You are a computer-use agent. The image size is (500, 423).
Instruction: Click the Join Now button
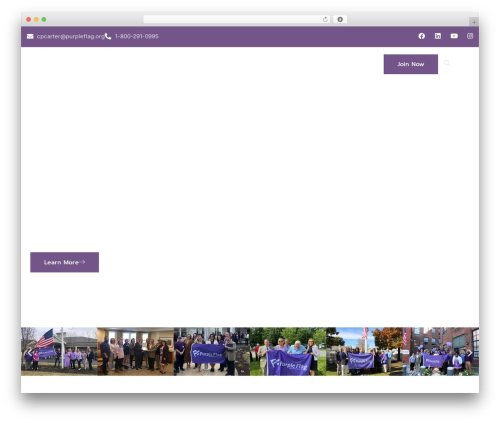[x=411, y=64]
